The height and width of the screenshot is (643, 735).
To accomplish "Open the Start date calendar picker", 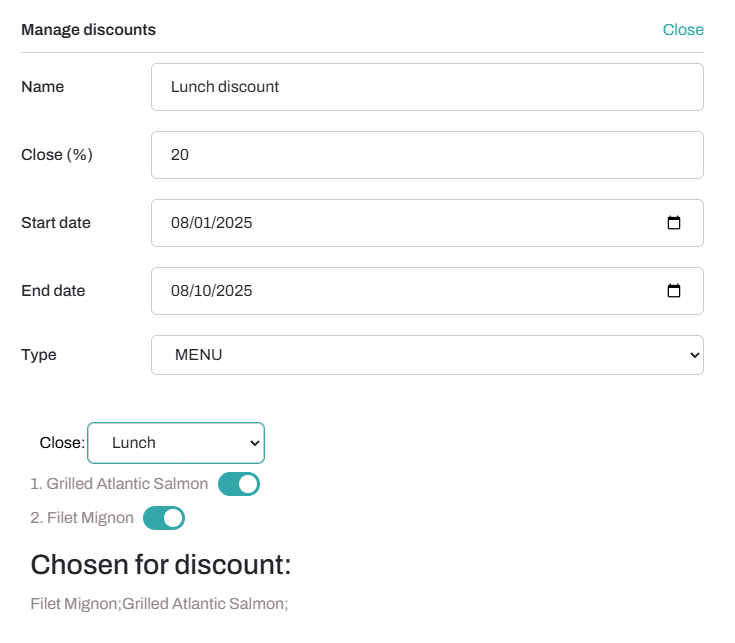I will coord(674,223).
